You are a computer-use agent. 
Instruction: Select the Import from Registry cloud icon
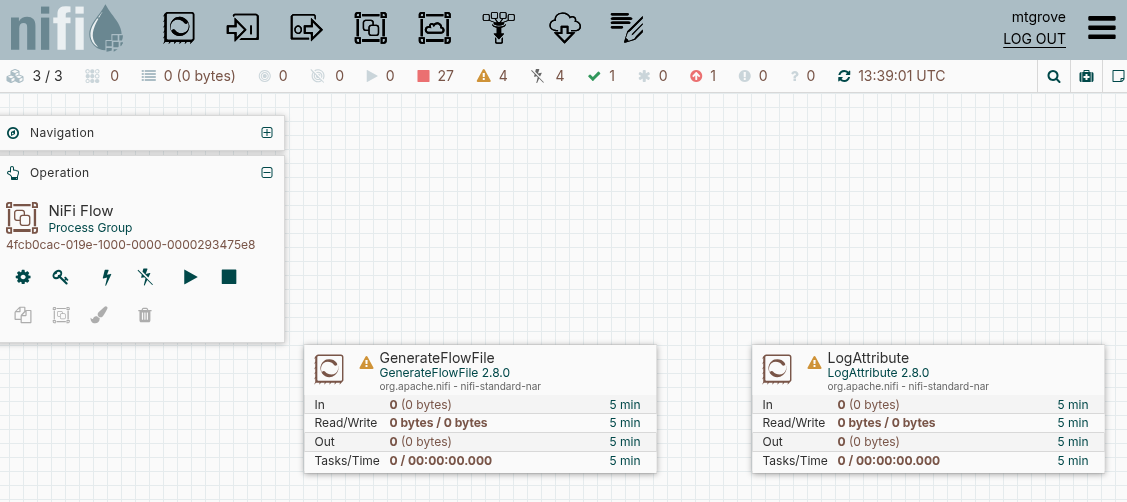tap(564, 29)
